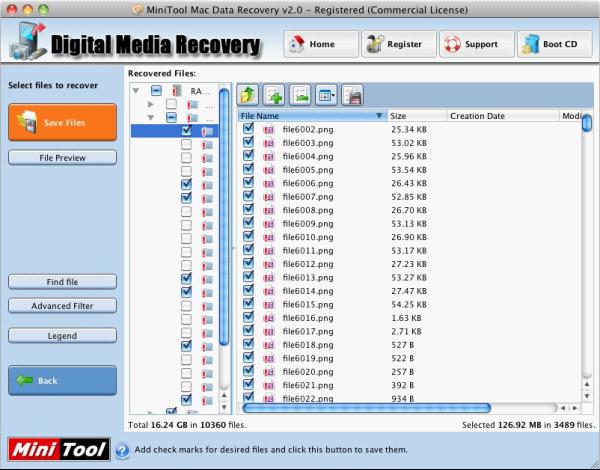Viewport: 600px width, 470px height.
Task: Click the image icon of file6008.png
Action: click(x=269, y=211)
